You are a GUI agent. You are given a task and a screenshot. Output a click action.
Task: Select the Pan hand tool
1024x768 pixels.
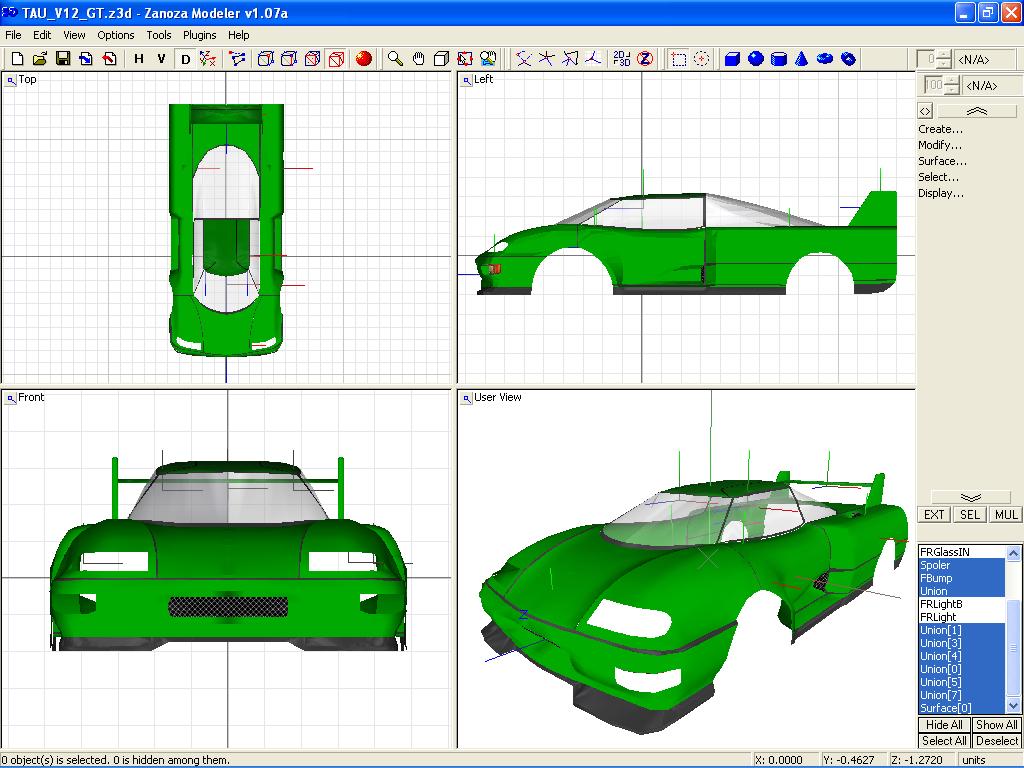click(418, 59)
